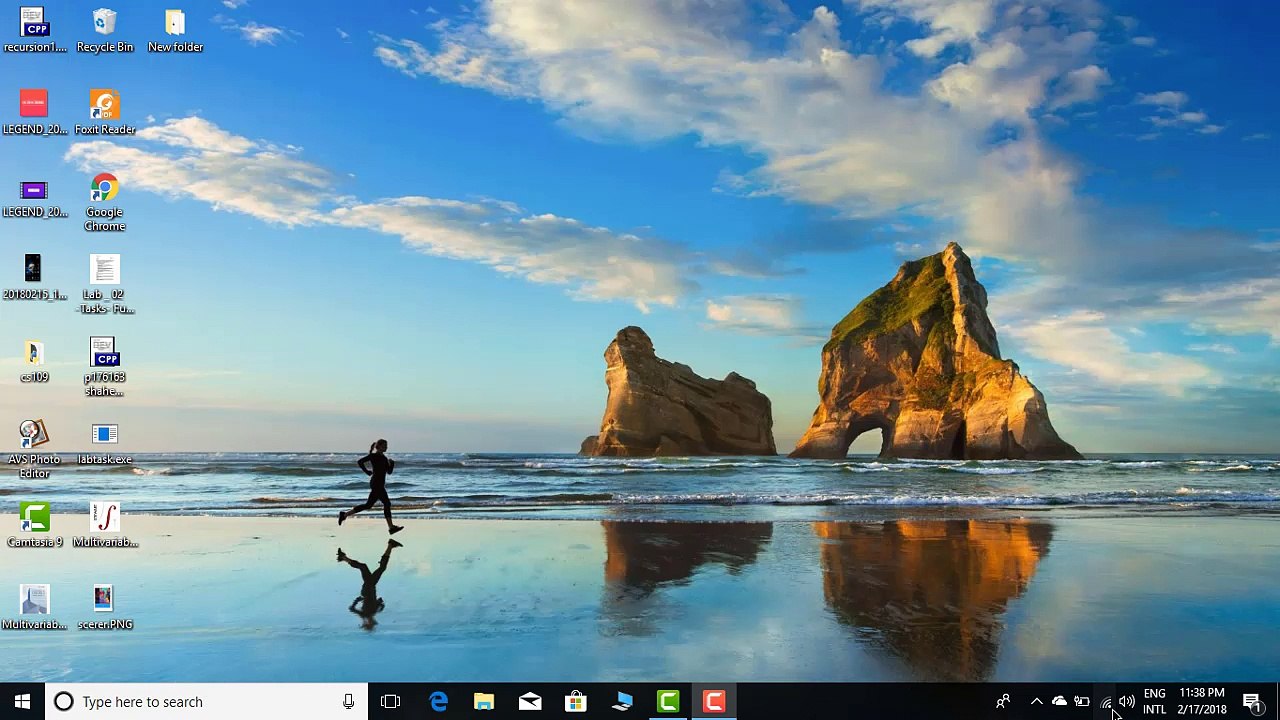Select the recursion1 CPP file on desktop
1280x720 pixels.
(x=34, y=30)
